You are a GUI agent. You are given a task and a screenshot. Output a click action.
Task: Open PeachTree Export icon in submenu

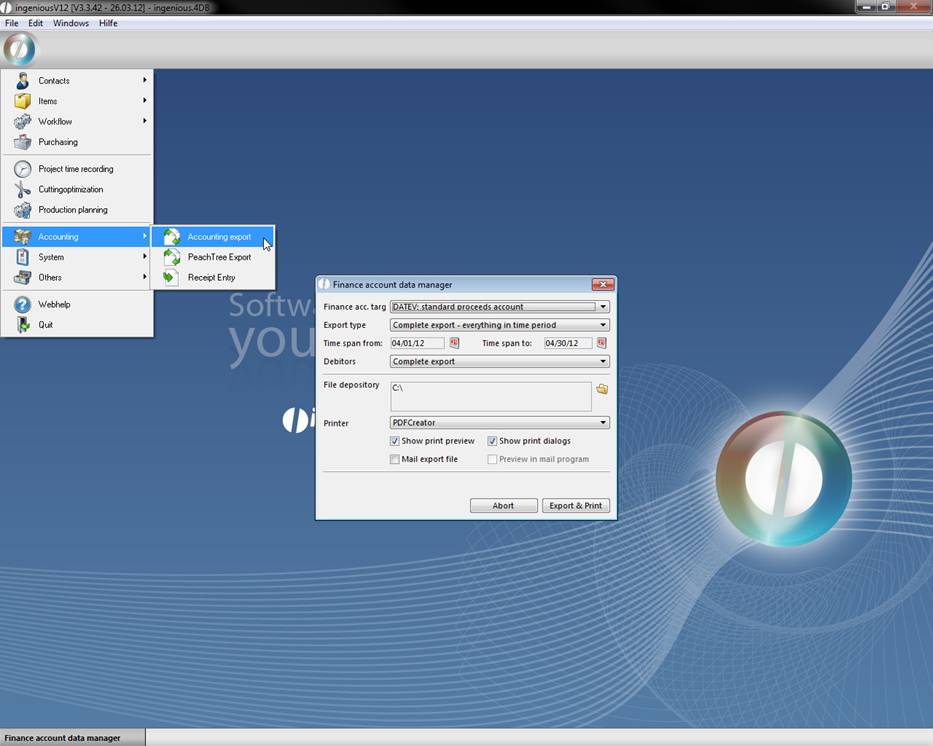click(x=172, y=257)
